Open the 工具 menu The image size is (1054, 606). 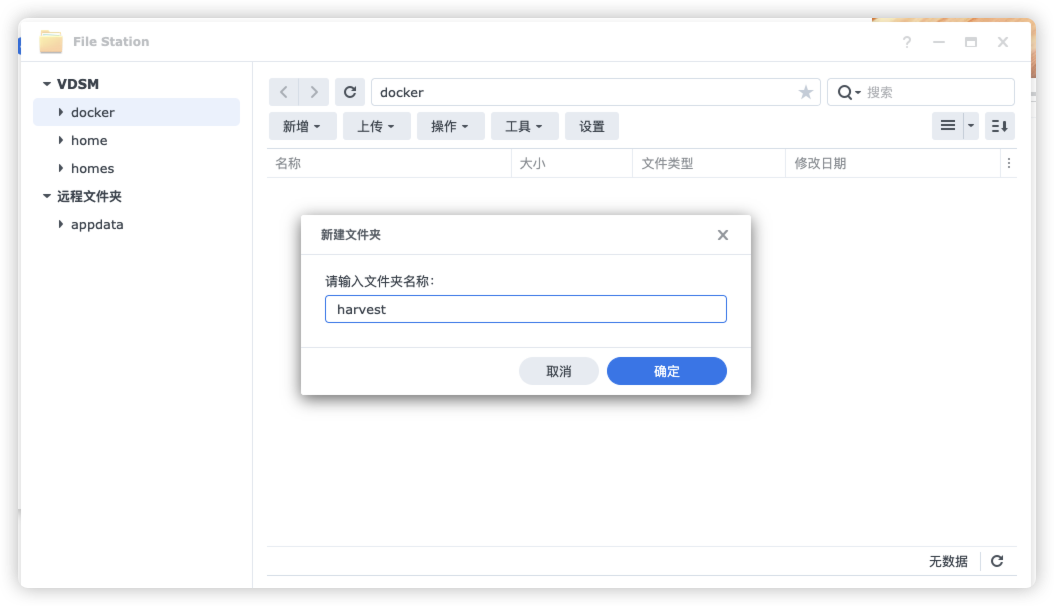click(524, 126)
